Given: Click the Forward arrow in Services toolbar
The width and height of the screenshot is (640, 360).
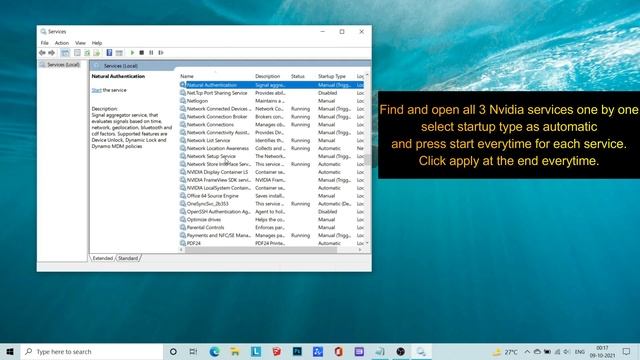Looking at the screenshot, I should (51, 53).
